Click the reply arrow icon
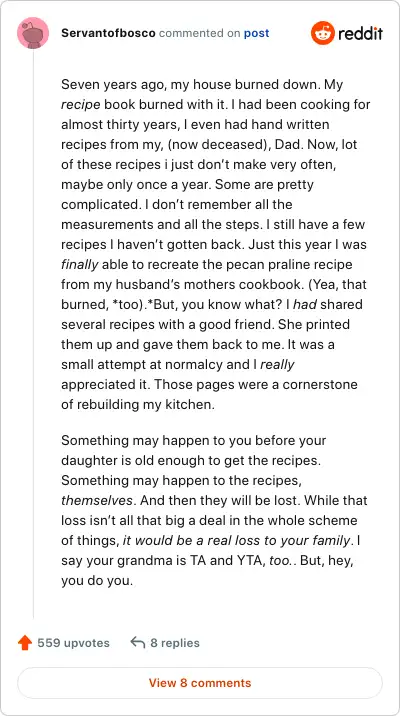The width and height of the screenshot is (400, 716). coord(137,642)
